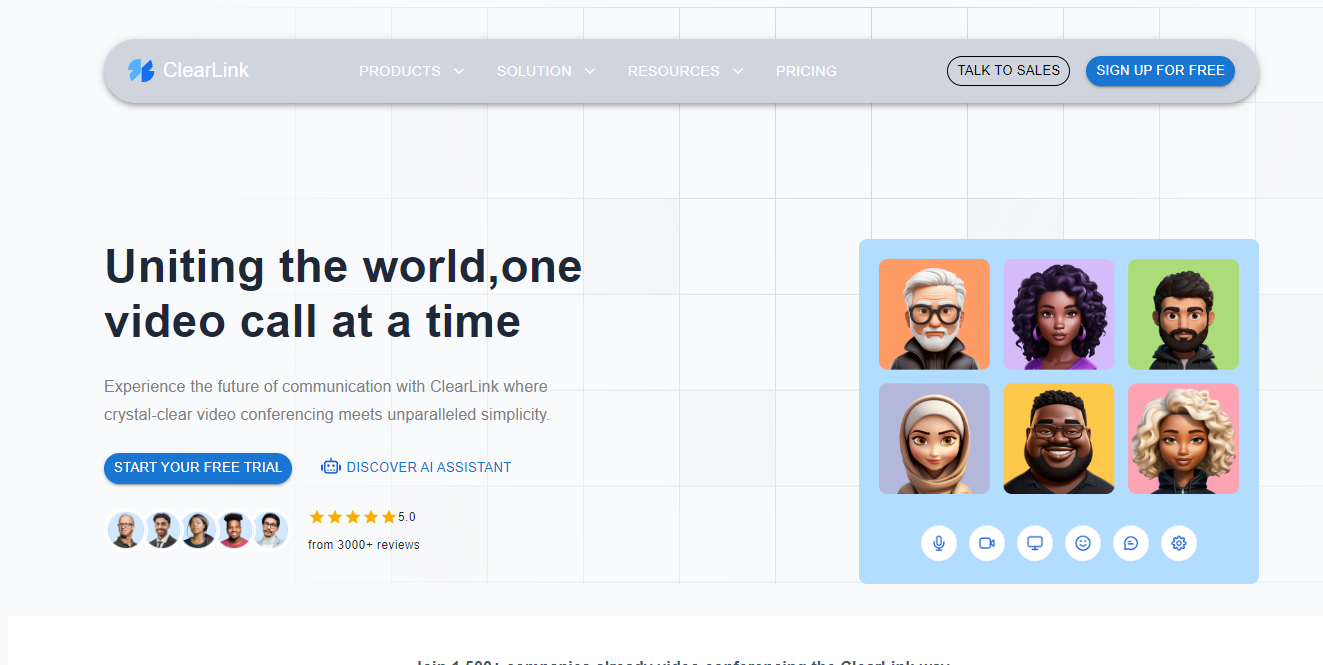1323x665 pixels.
Task: Click the microphone icon in call panel
Action: 939,543
